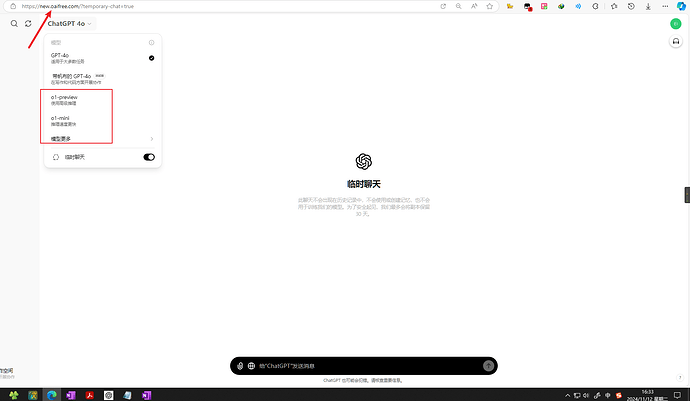Select the o1-mini model
The height and width of the screenshot is (401, 690).
point(103,121)
